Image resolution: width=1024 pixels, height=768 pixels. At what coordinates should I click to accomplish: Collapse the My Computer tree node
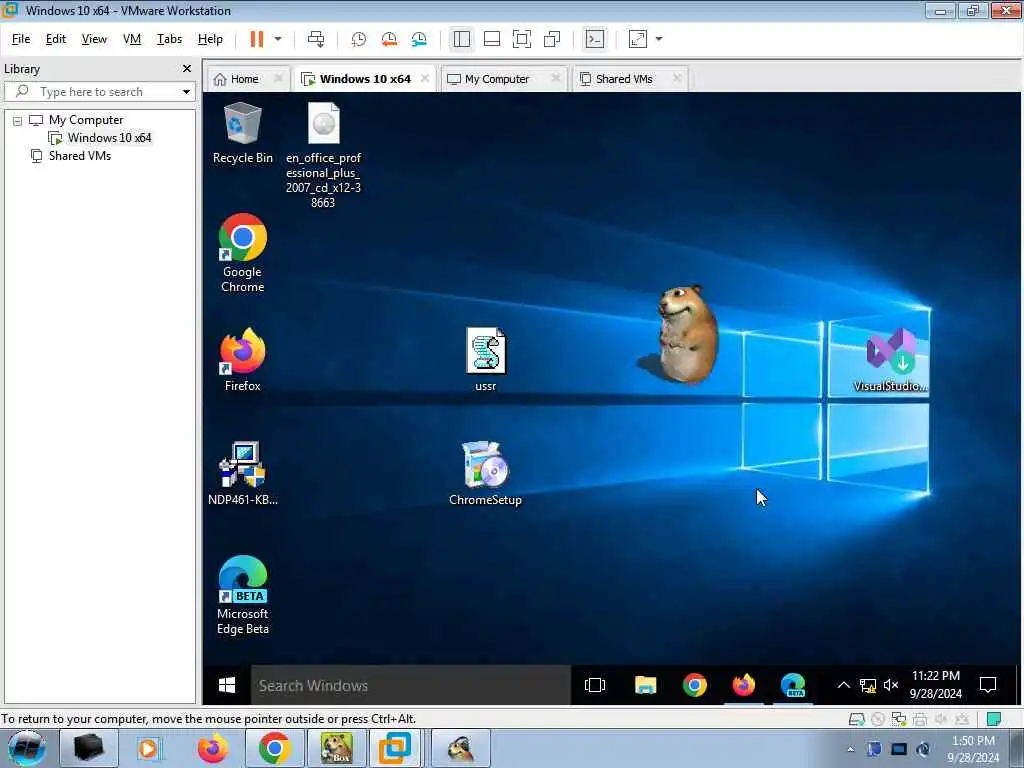pos(18,121)
